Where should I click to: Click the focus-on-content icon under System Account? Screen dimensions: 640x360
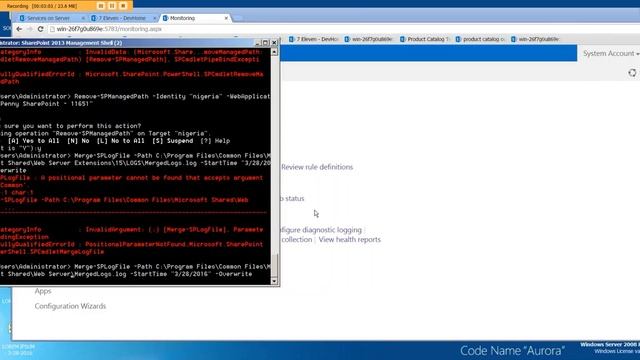(632, 73)
